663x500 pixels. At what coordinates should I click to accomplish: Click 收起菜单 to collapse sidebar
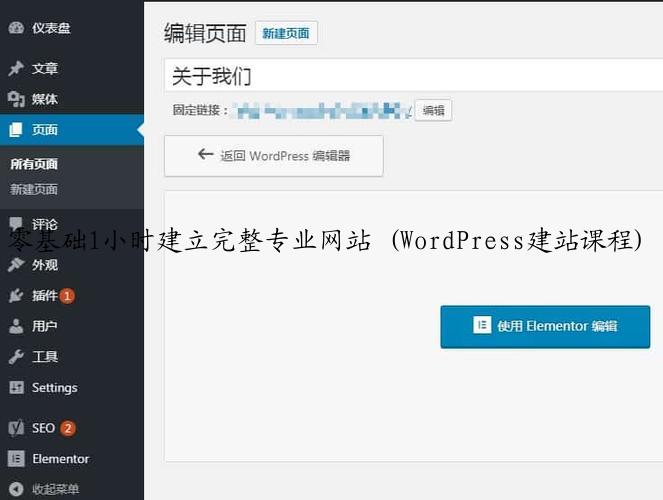click(55, 489)
